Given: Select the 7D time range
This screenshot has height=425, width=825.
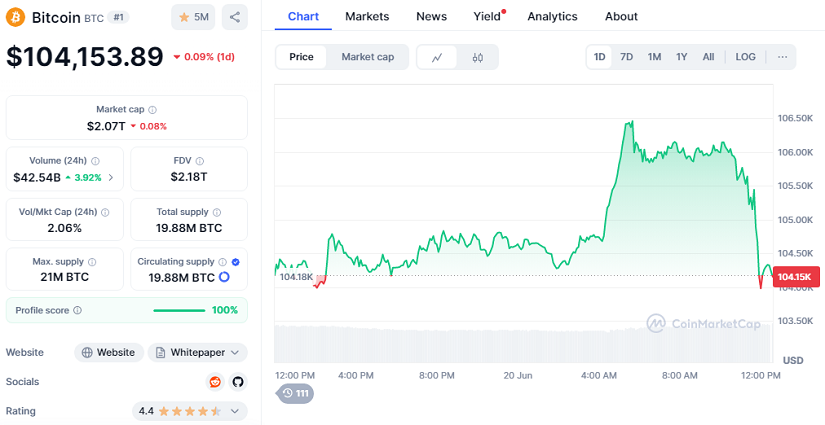Looking at the screenshot, I should click(626, 57).
